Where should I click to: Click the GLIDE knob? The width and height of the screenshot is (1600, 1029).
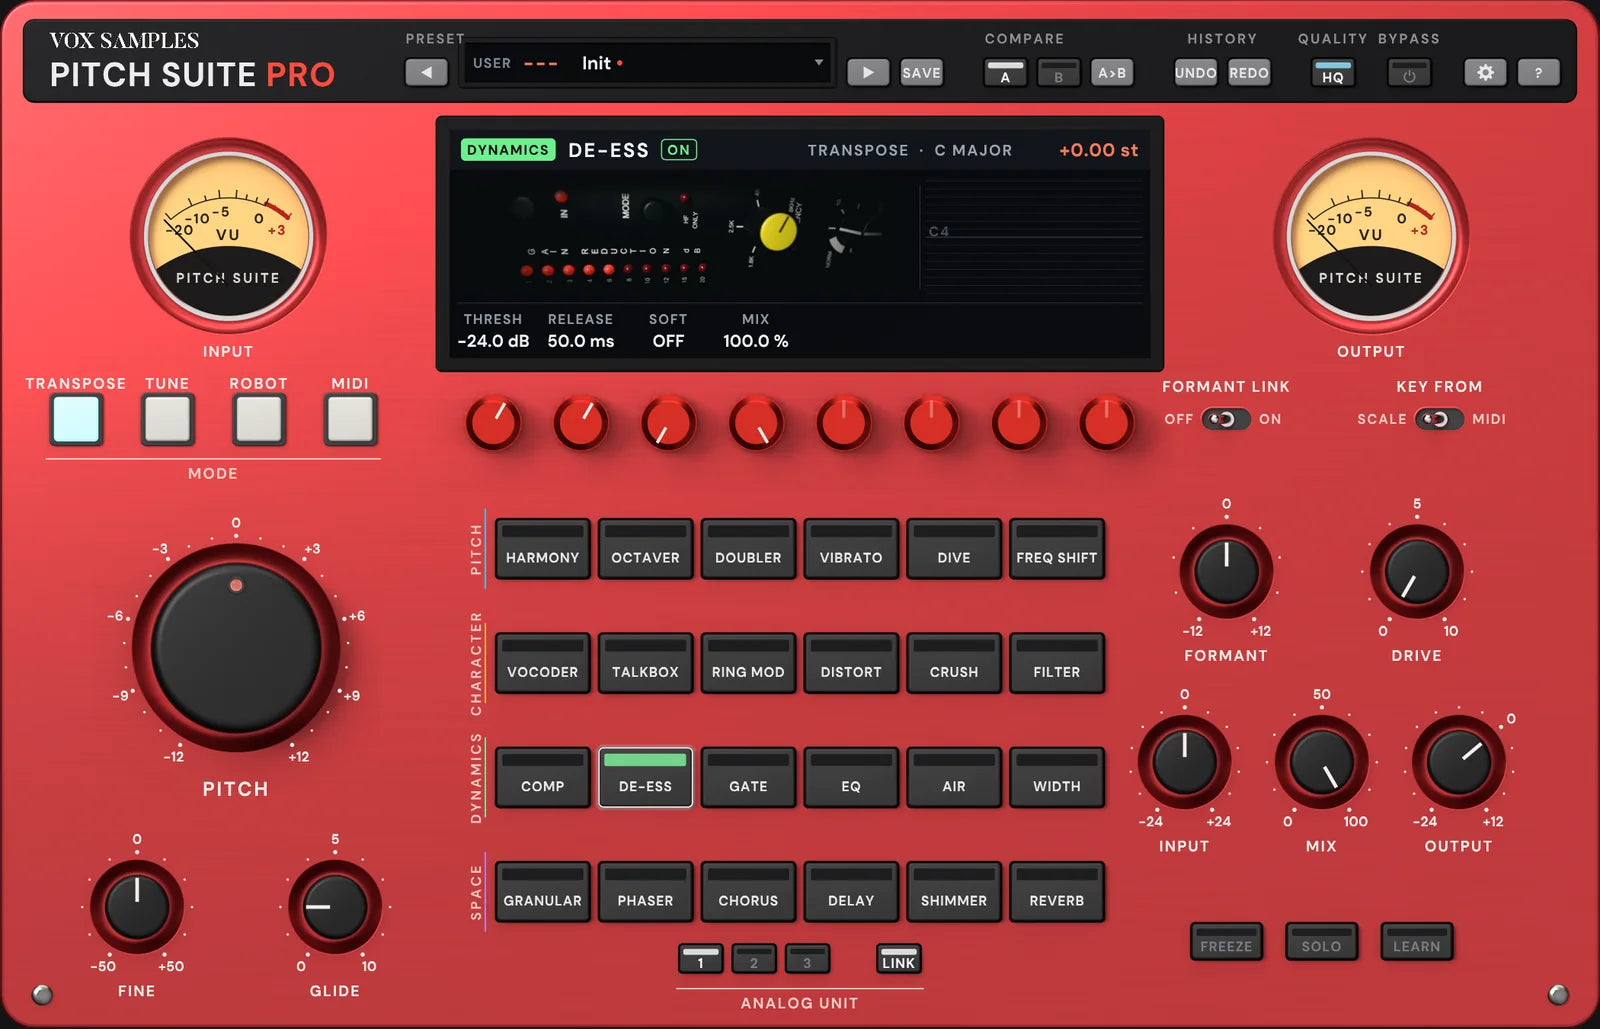(x=335, y=906)
